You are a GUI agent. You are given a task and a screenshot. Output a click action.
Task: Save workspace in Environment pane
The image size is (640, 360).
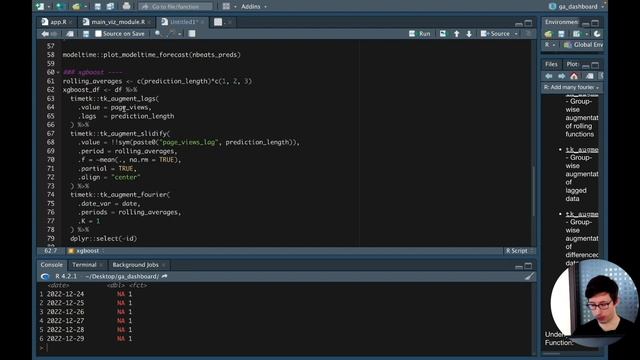(561, 34)
